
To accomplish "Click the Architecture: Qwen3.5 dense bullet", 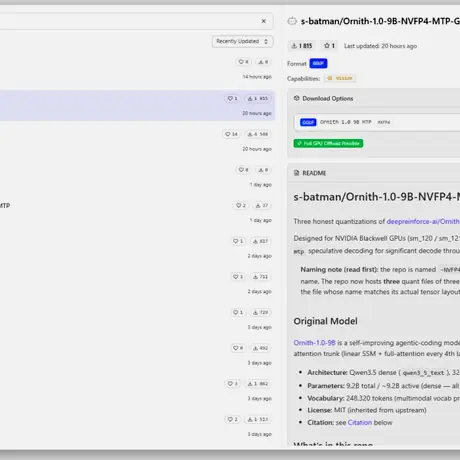I will pos(383,372).
